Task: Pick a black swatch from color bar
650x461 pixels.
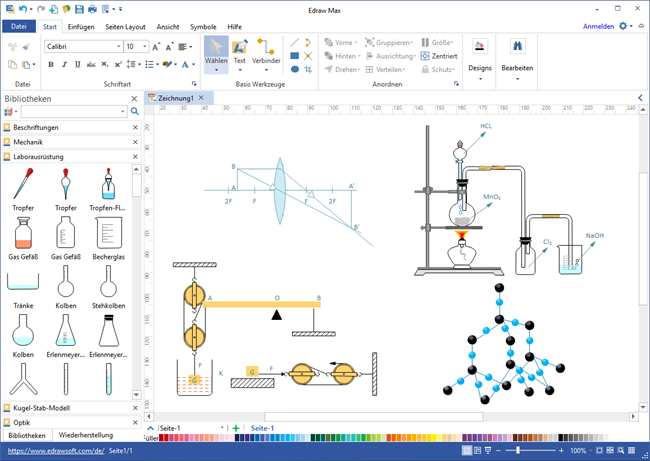Action: [561, 437]
